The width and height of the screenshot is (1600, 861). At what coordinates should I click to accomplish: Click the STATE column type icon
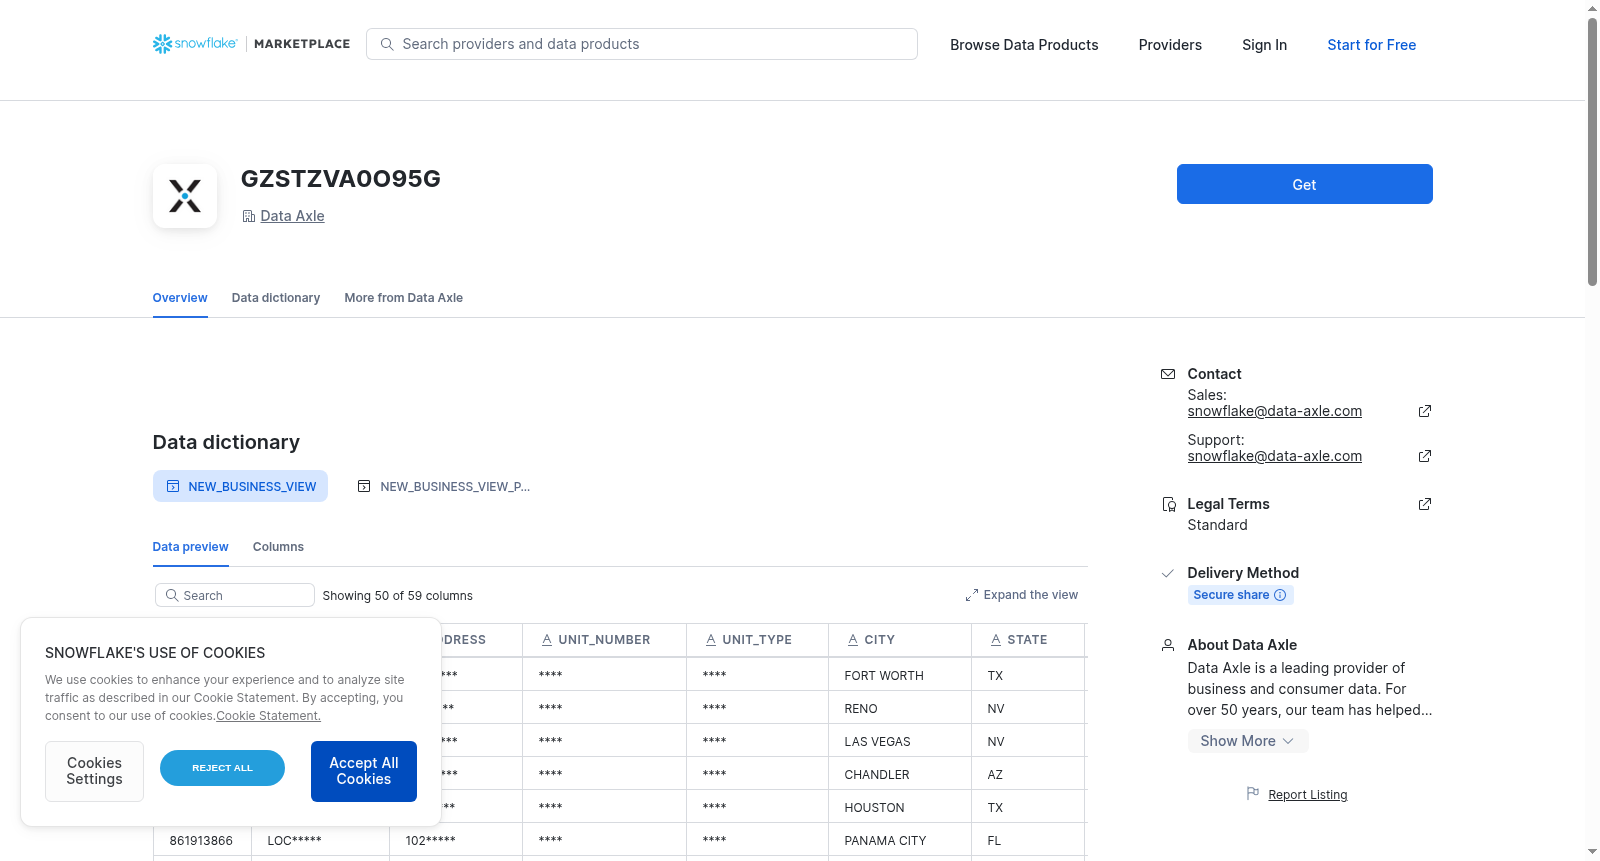point(996,640)
